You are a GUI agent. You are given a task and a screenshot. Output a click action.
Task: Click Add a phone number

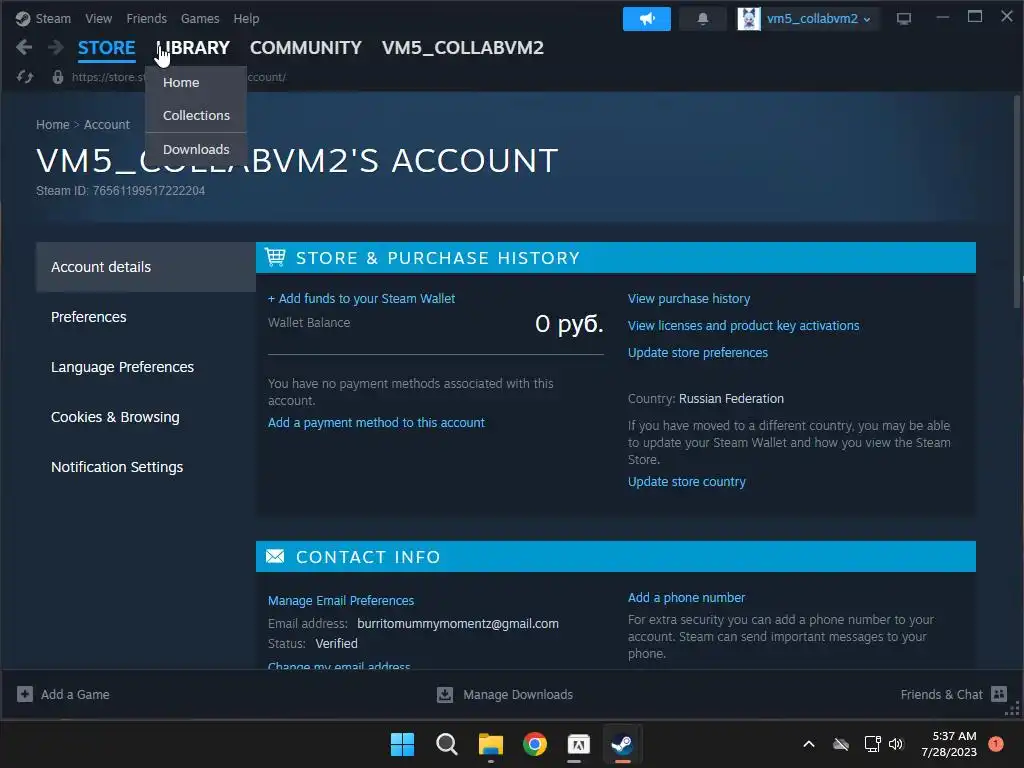tap(686, 598)
